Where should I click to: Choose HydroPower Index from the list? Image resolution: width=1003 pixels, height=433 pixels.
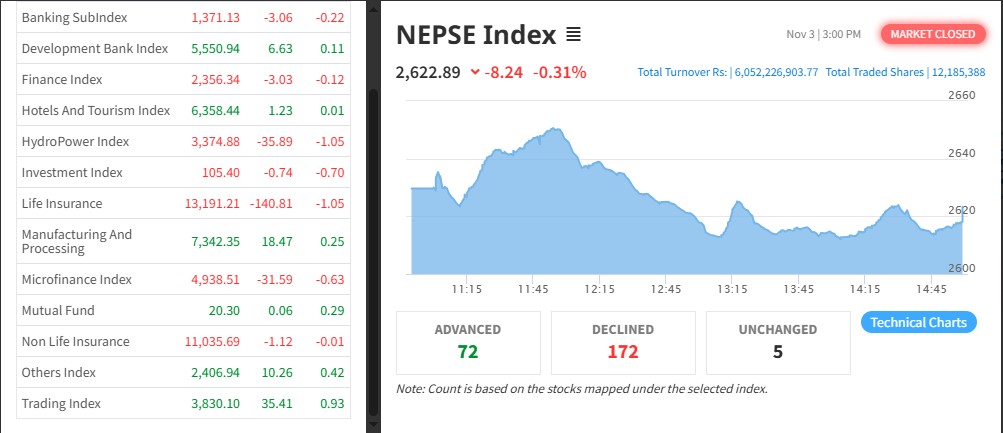click(75, 141)
